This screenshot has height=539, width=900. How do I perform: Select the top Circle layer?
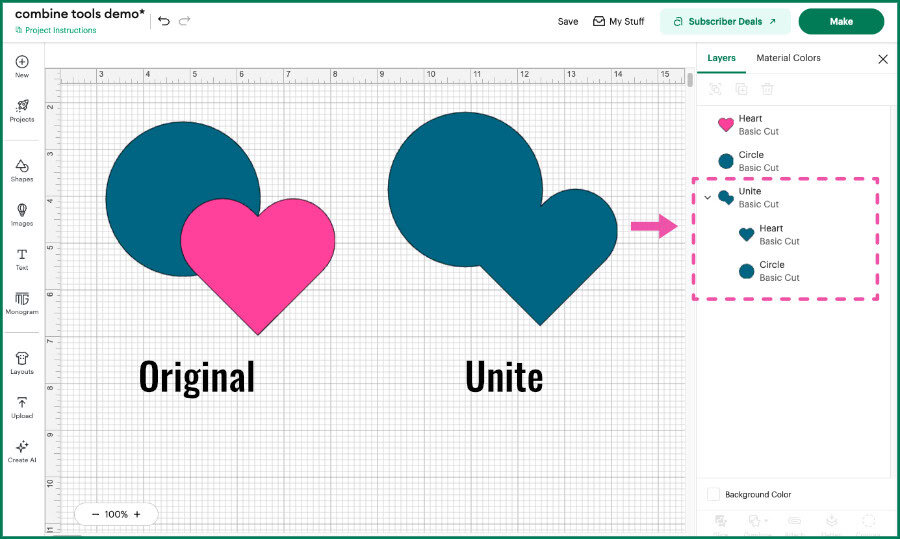pos(794,161)
